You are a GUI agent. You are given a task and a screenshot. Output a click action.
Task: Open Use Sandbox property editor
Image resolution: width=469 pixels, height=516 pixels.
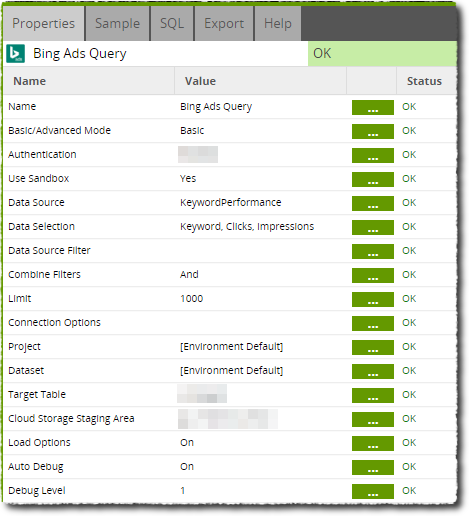click(373, 179)
